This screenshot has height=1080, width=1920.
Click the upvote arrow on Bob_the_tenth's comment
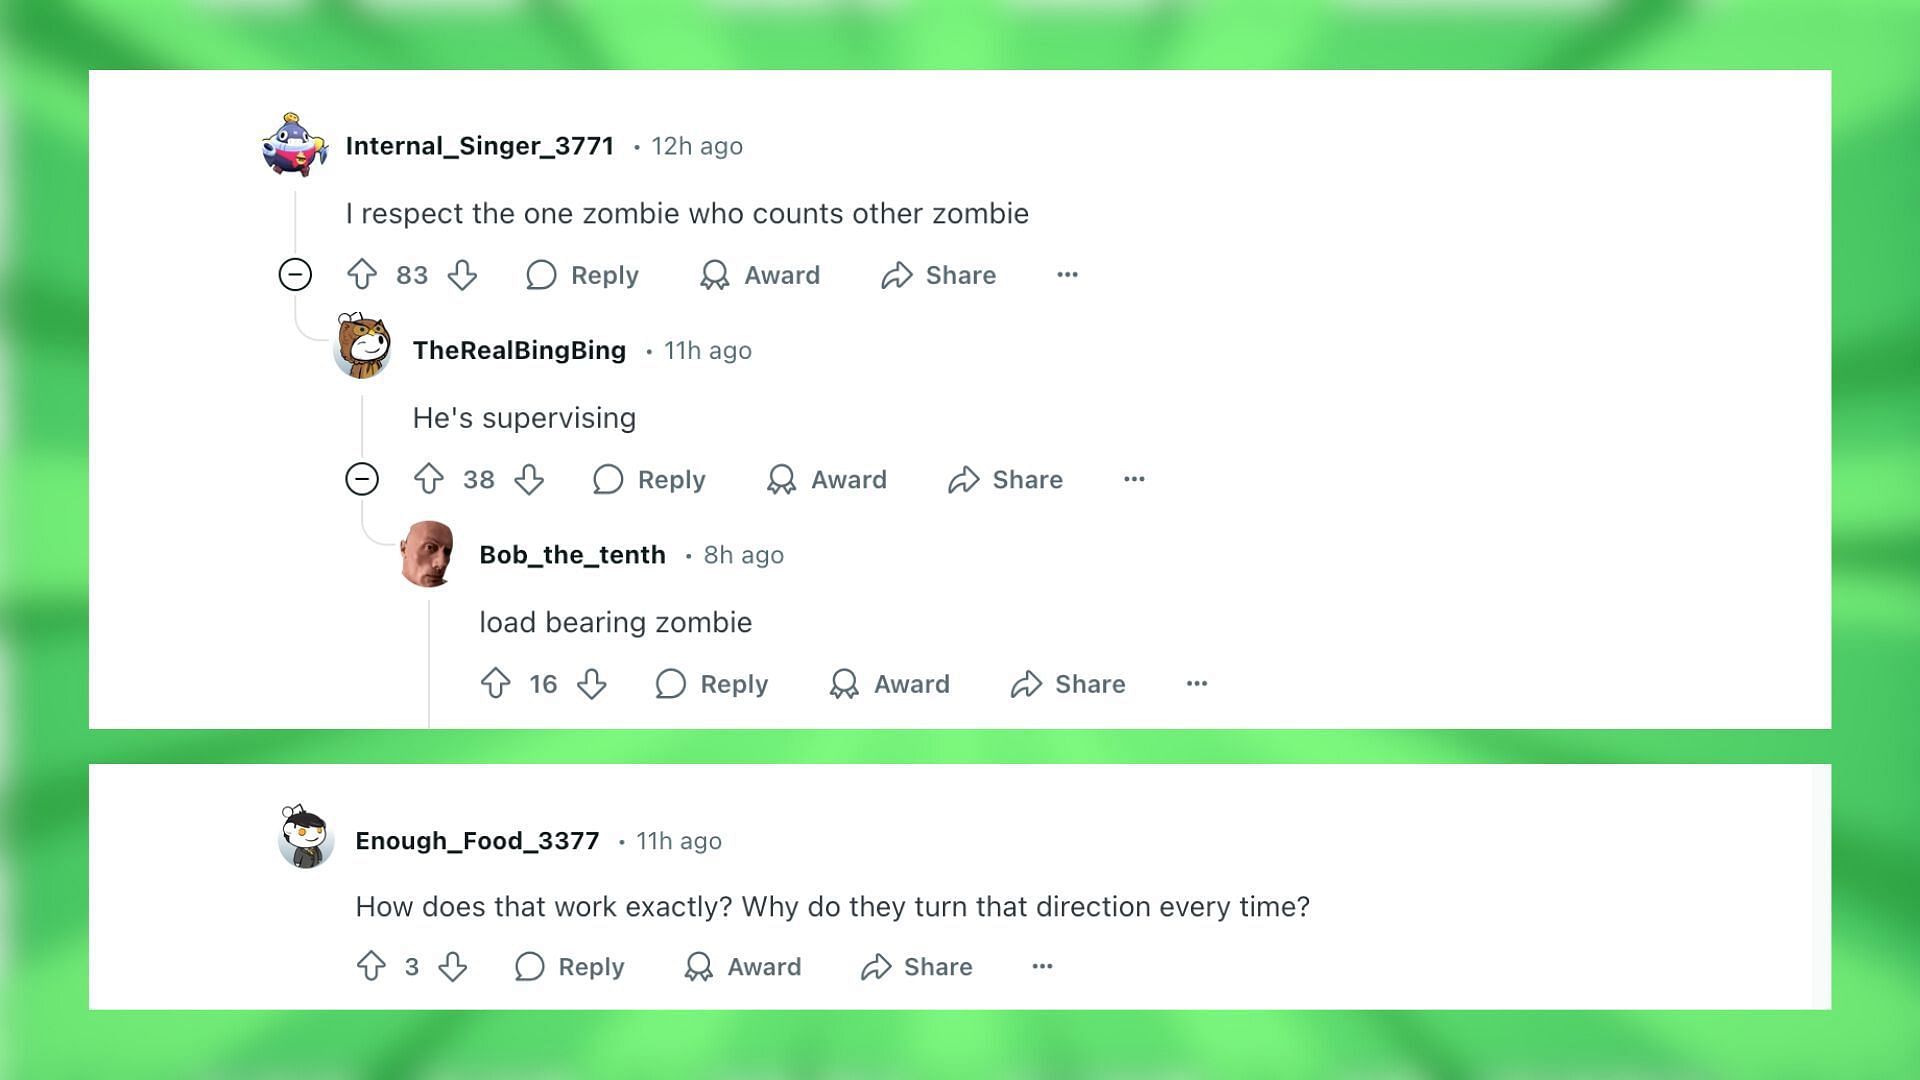click(496, 683)
